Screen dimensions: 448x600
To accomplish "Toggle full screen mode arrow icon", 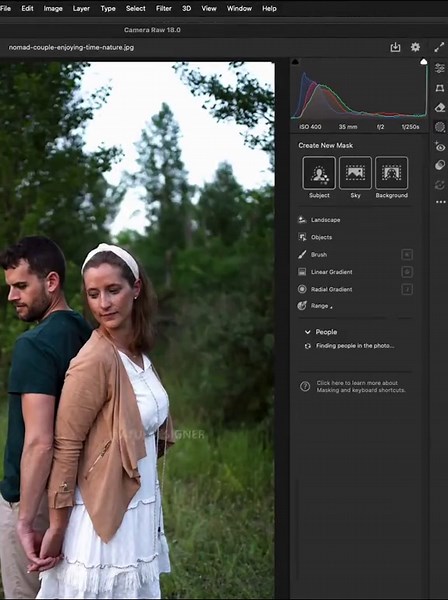I will click(439, 47).
